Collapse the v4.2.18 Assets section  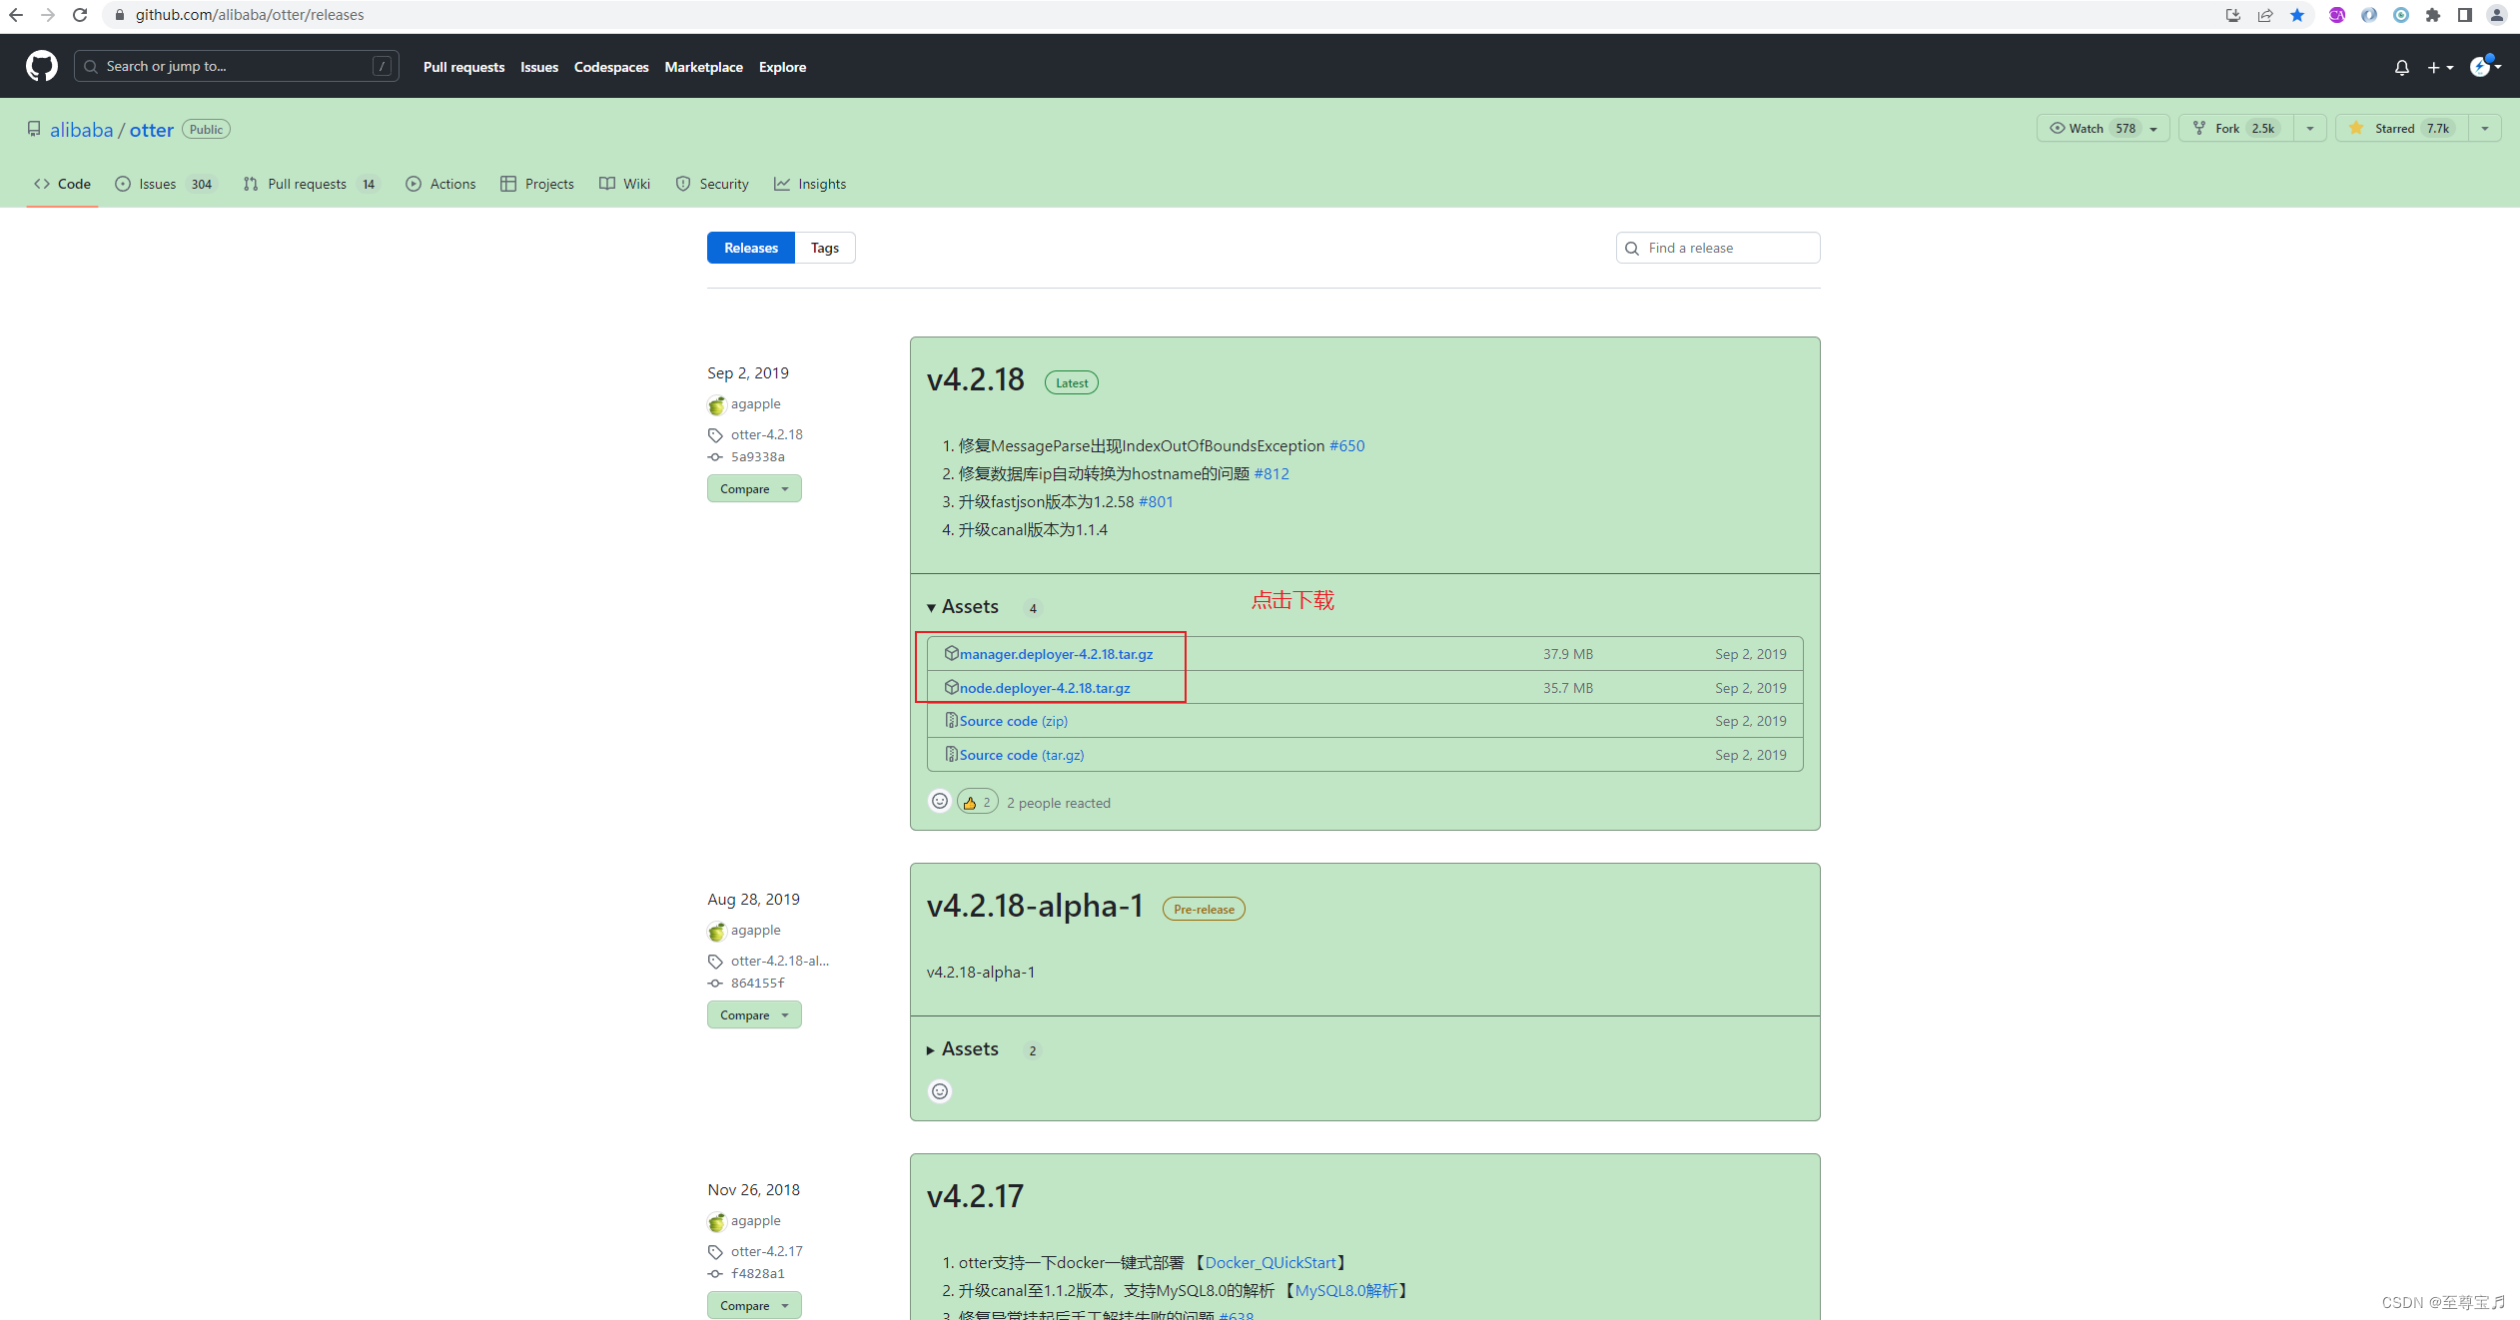[x=964, y=607]
